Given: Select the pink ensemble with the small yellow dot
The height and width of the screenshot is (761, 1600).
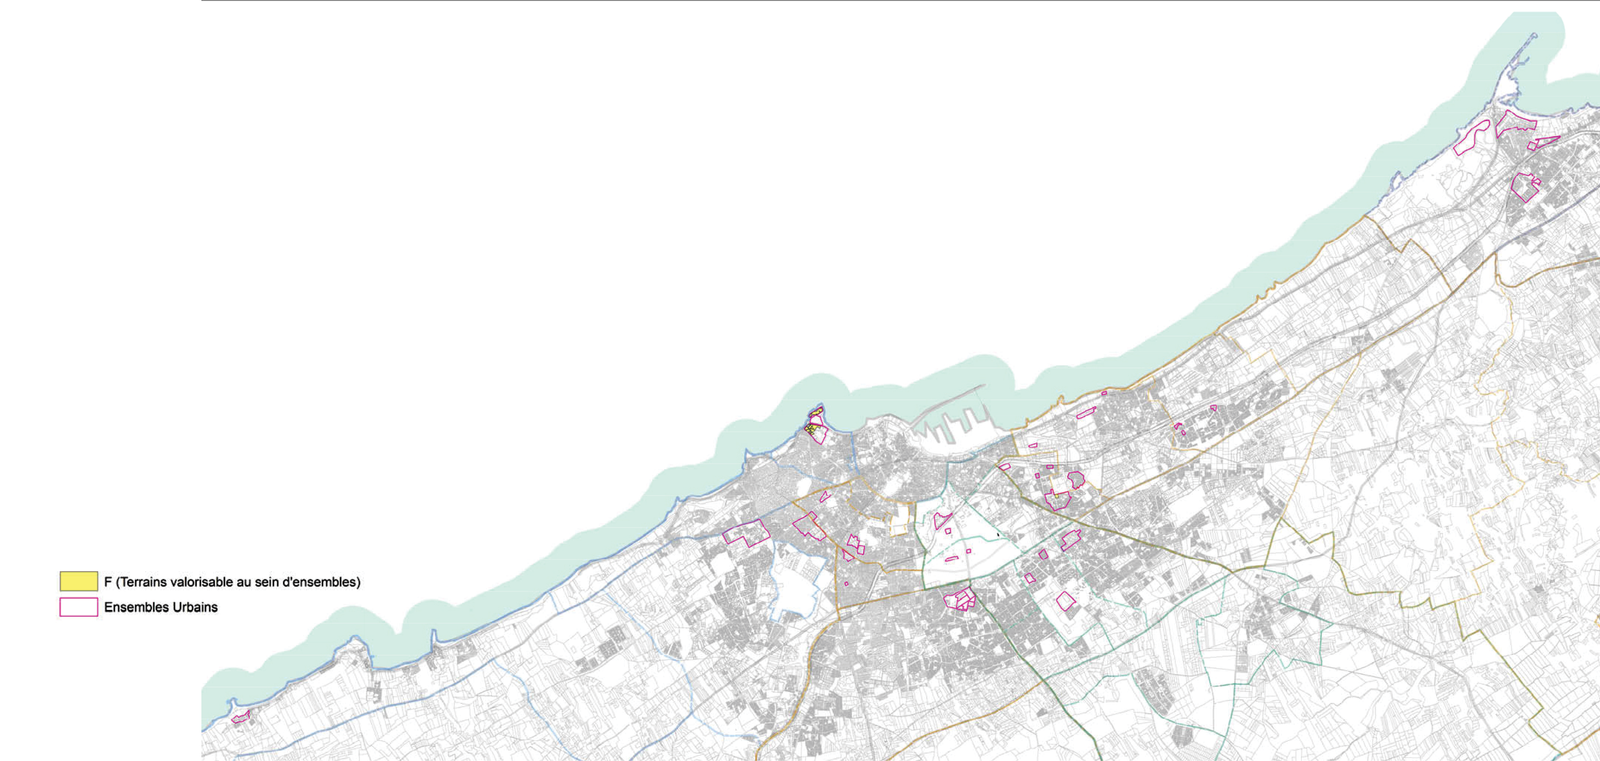Looking at the screenshot, I should [1057, 500].
